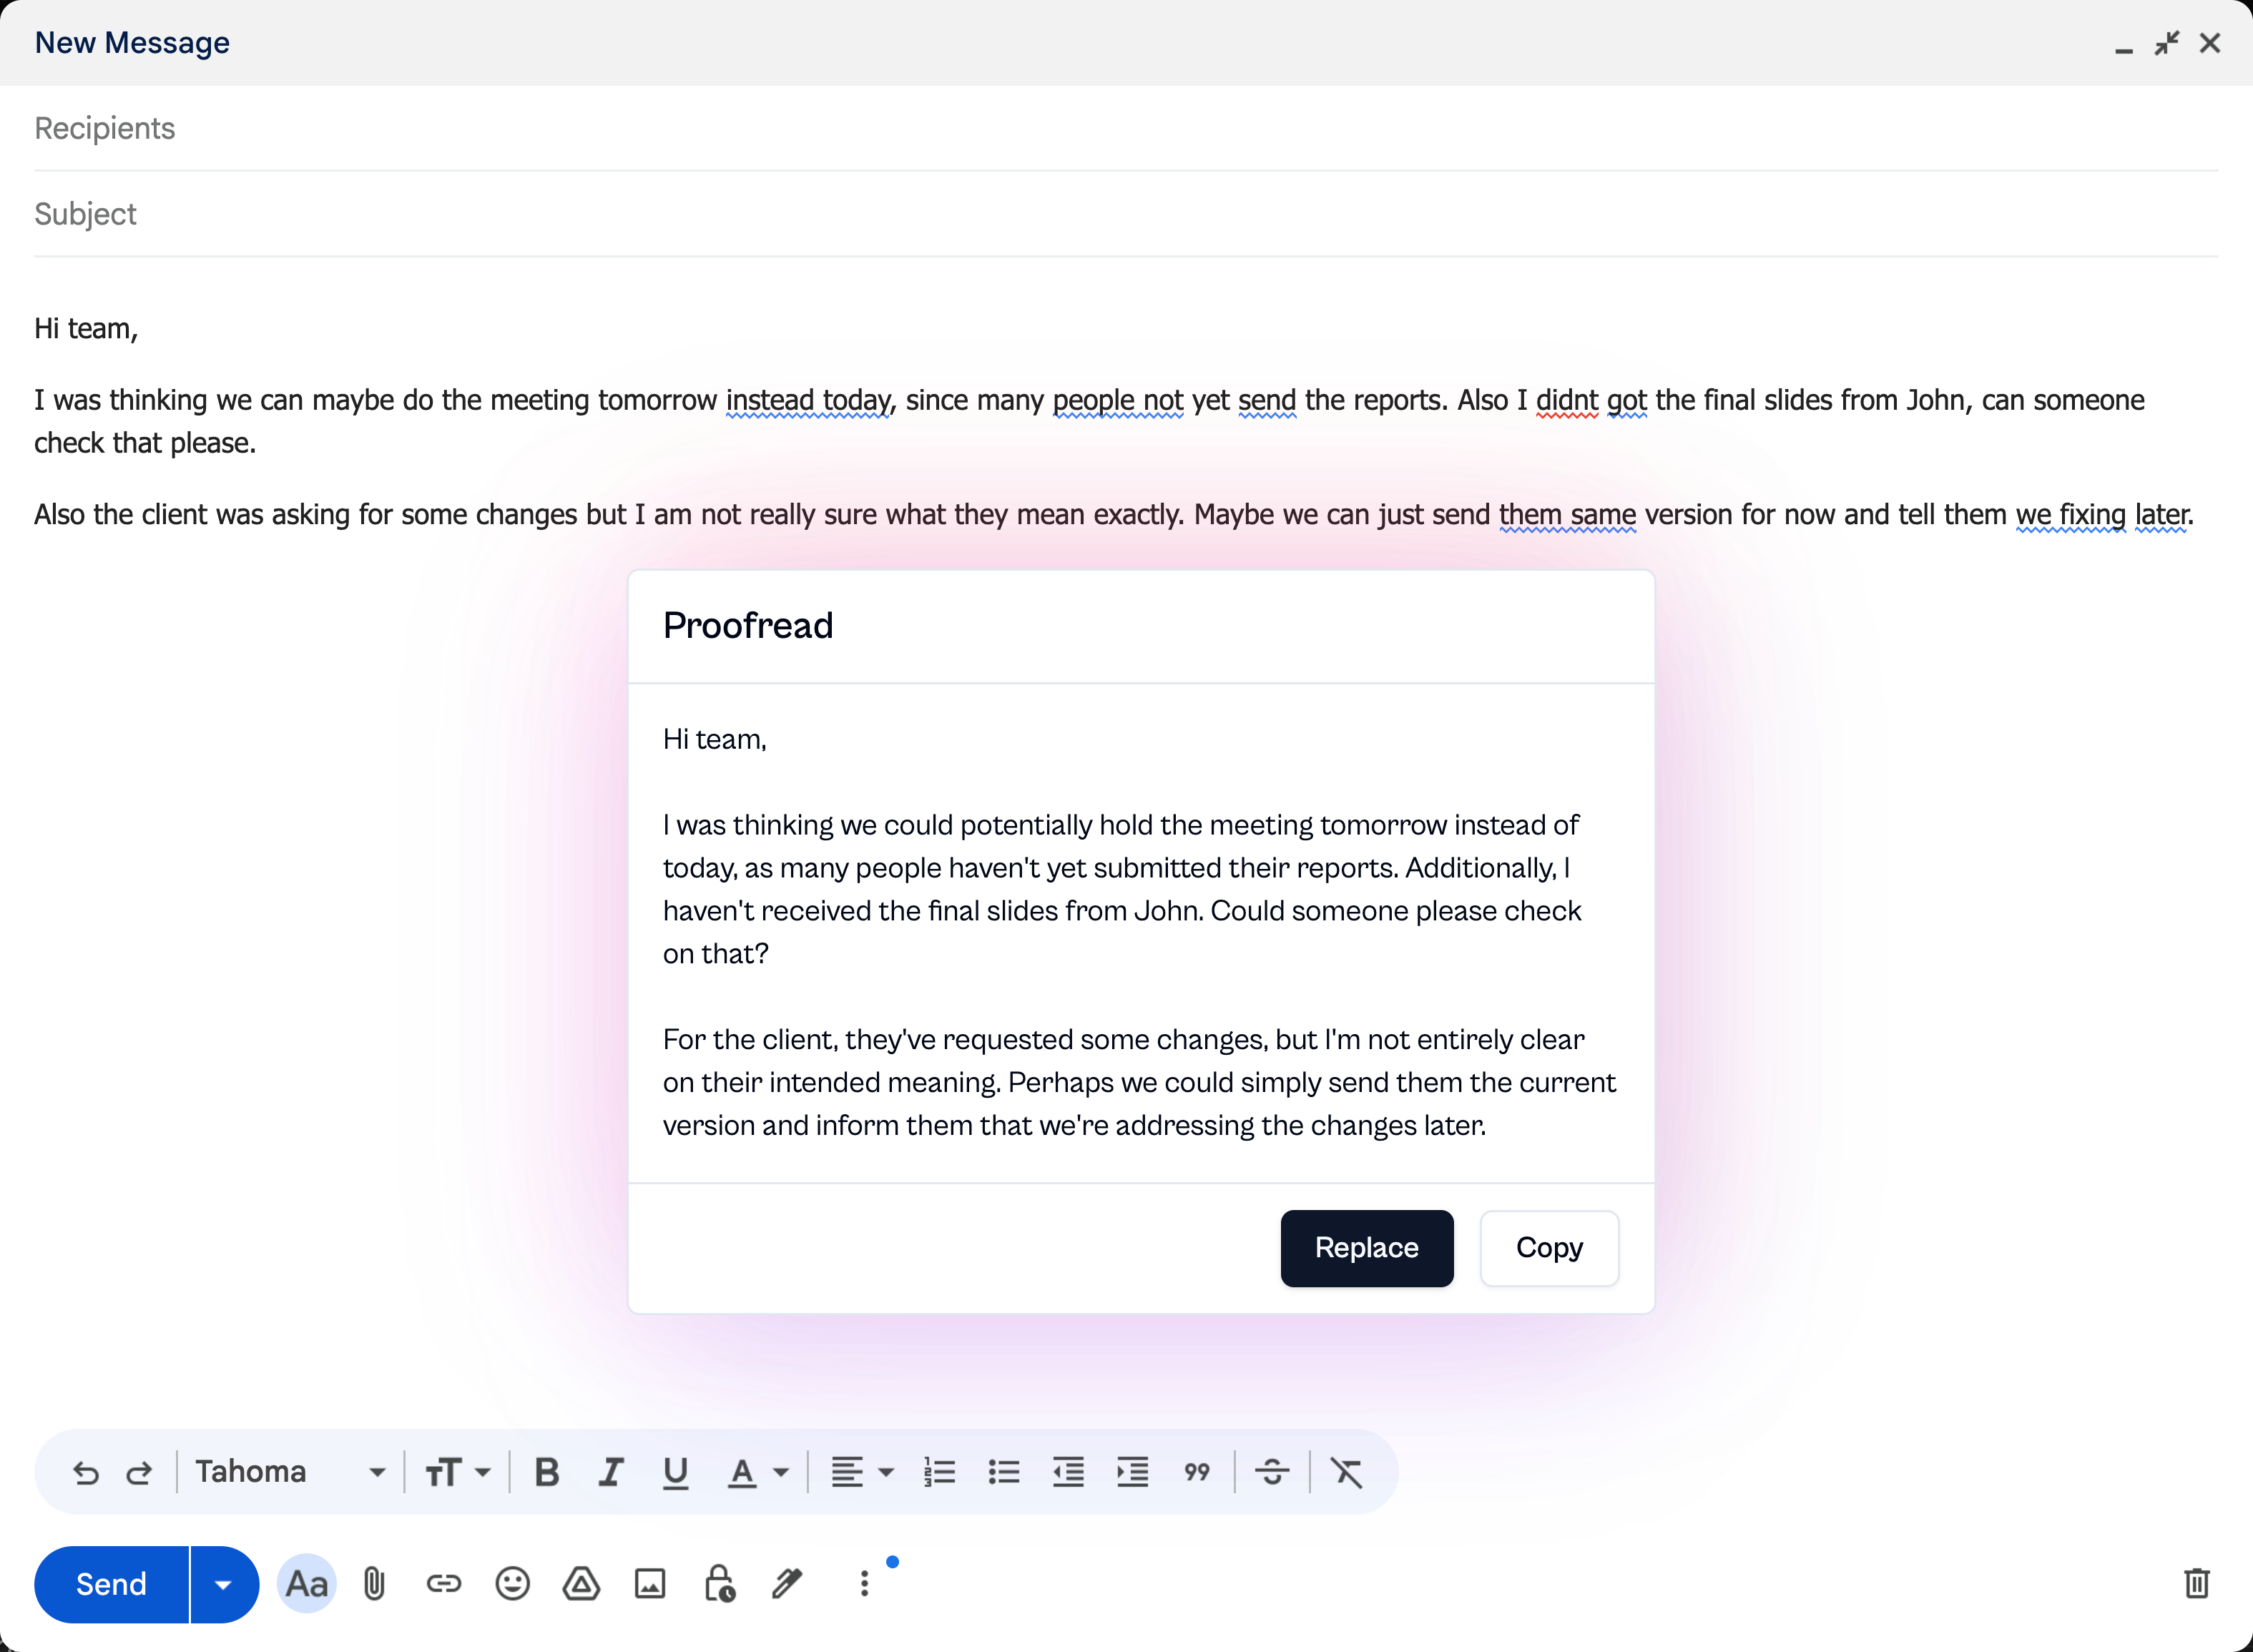Click the Replace button in Proofread
Screen dimensions: 2253x1652
(x=1366, y=1248)
